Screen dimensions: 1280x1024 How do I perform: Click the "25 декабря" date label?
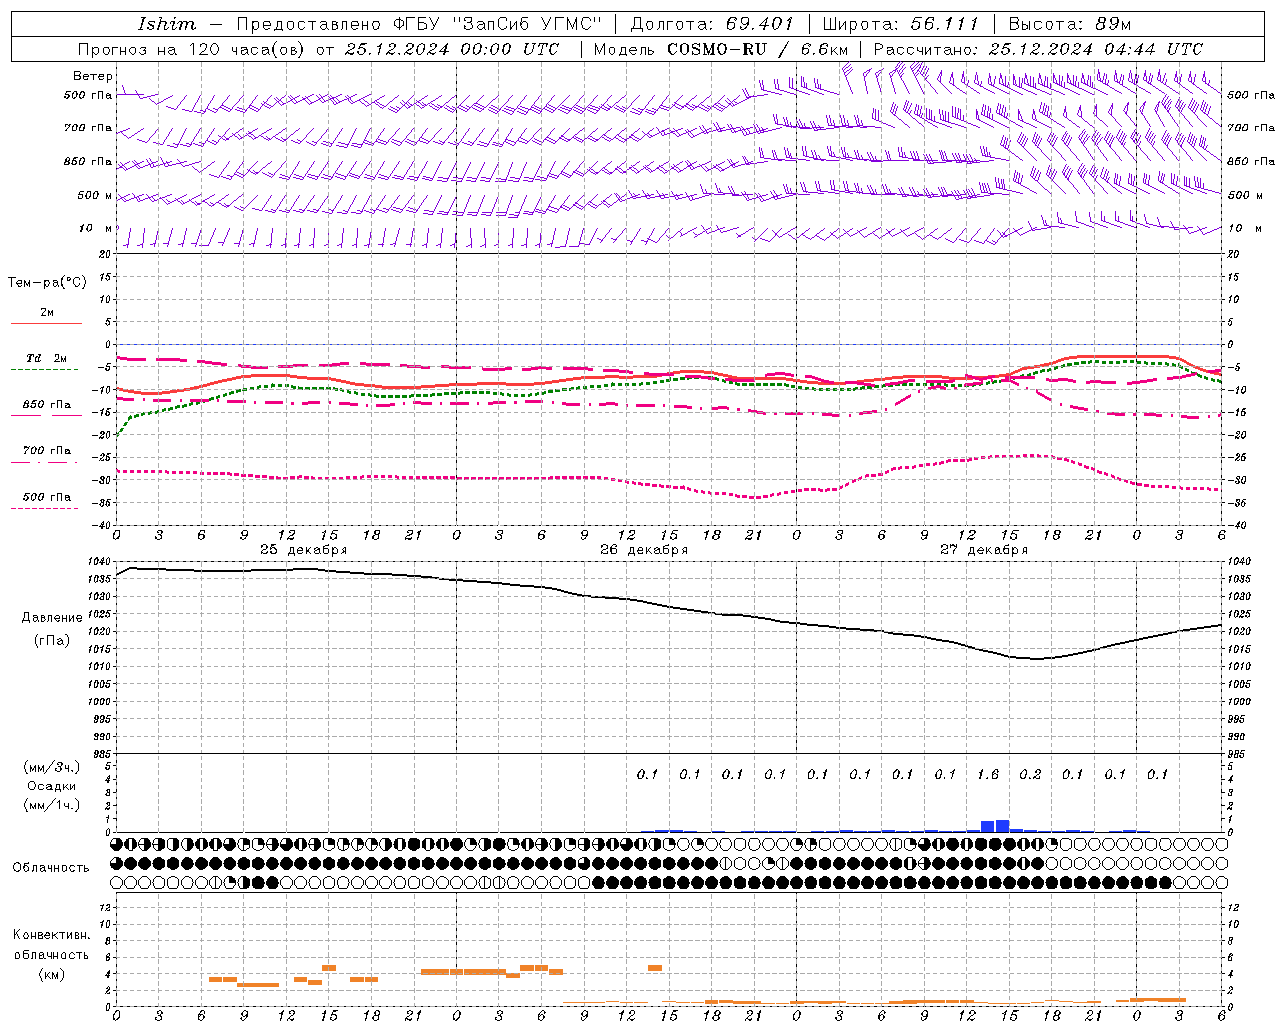pyautogui.click(x=304, y=550)
